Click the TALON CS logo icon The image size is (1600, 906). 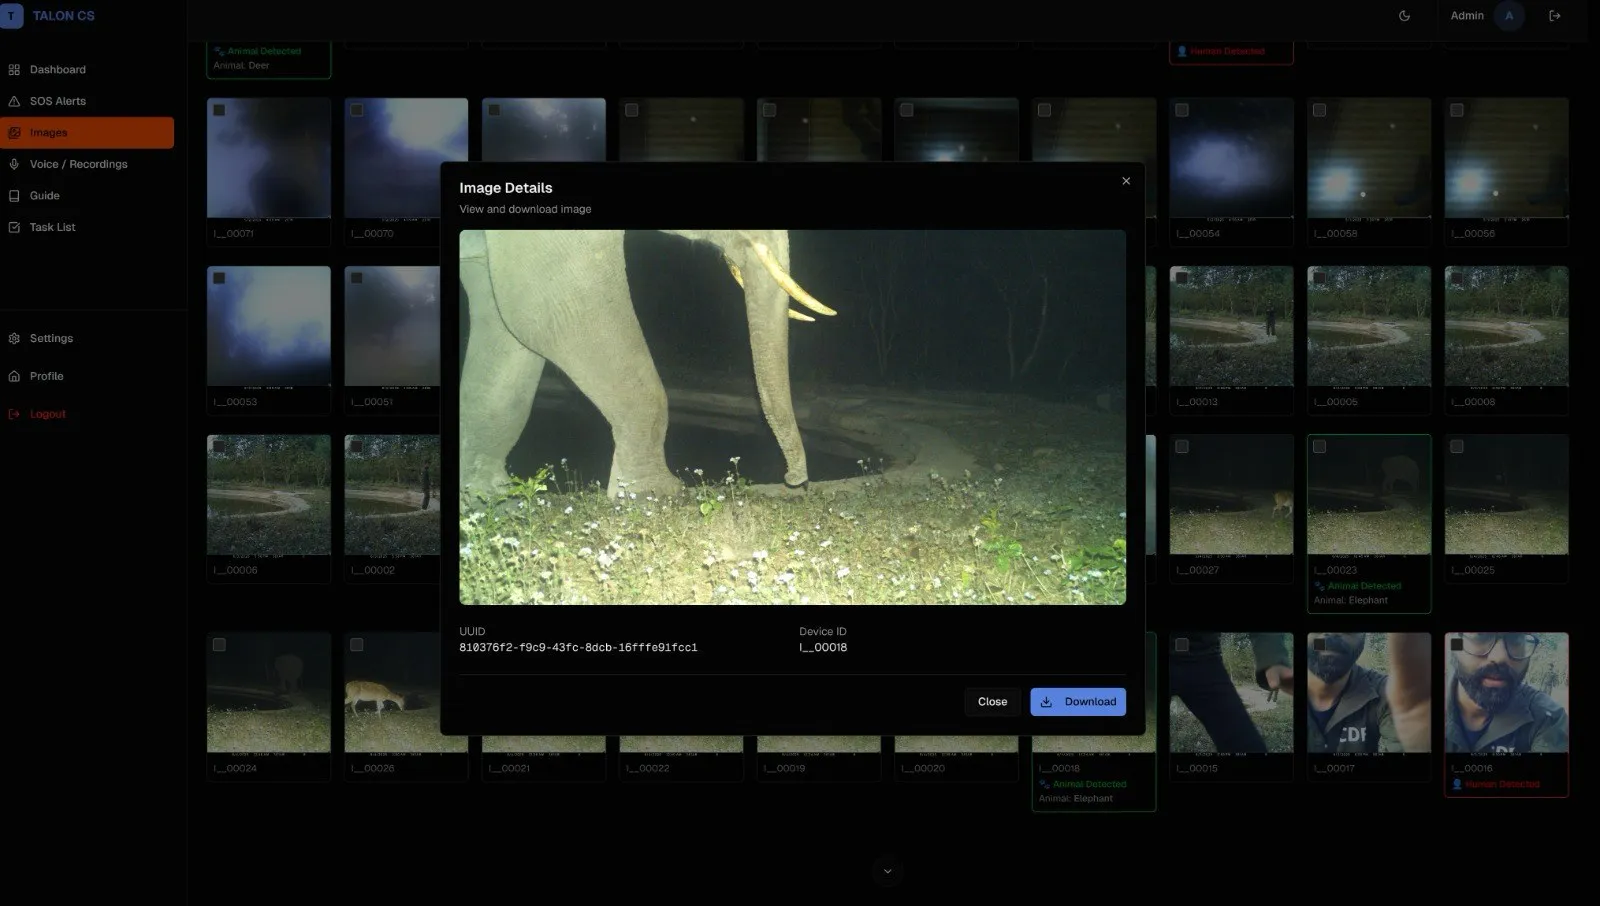11,16
